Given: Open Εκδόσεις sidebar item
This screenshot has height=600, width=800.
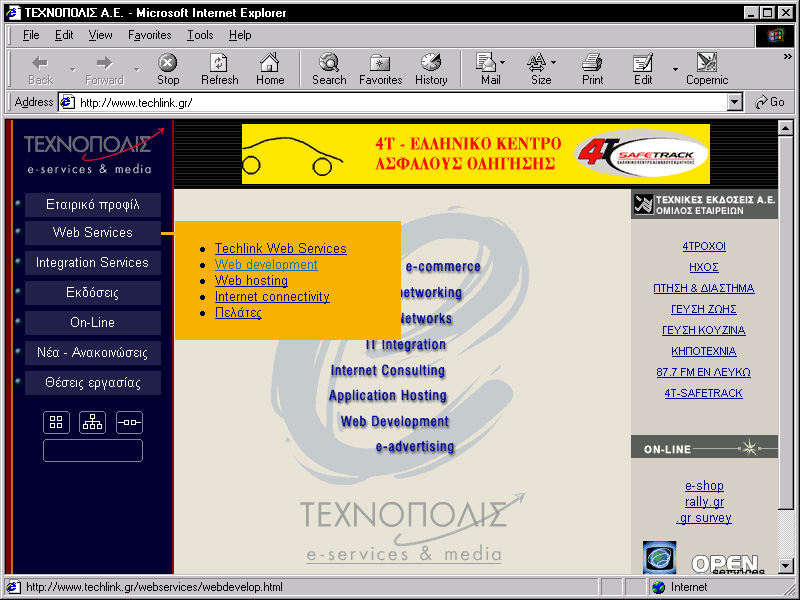Looking at the screenshot, I should coord(92,293).
